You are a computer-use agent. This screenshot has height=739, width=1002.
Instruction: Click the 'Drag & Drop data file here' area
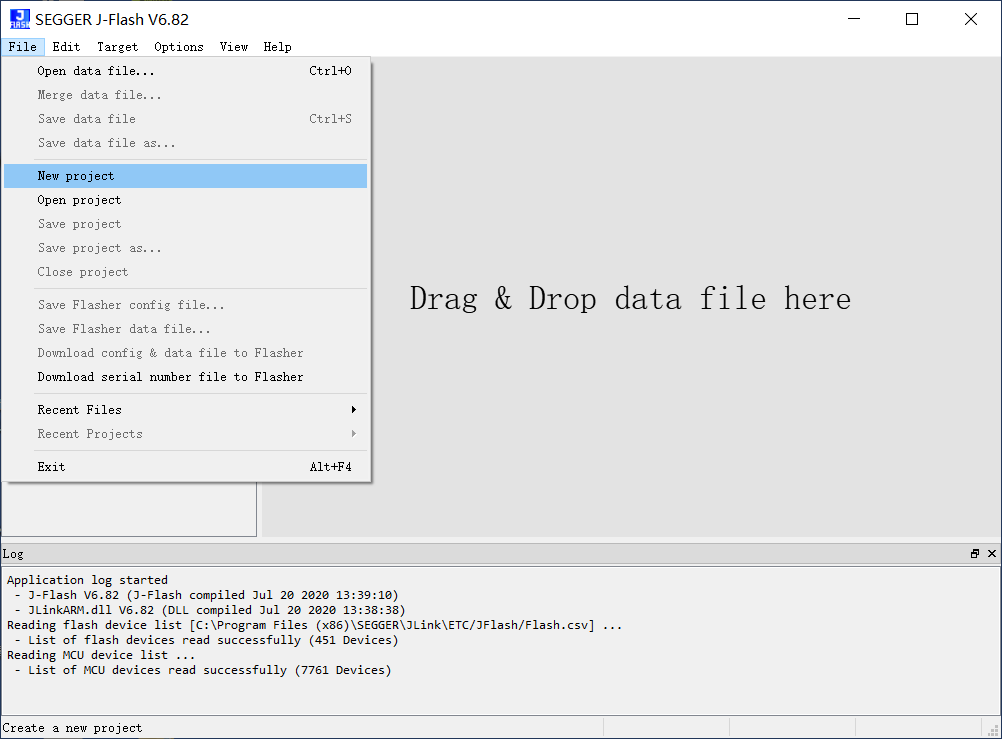tap(630, 299)
